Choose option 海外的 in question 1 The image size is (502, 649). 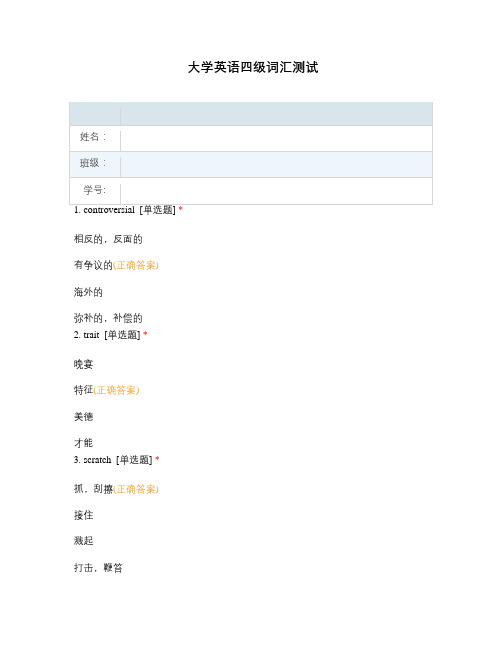tap(88, 292)
